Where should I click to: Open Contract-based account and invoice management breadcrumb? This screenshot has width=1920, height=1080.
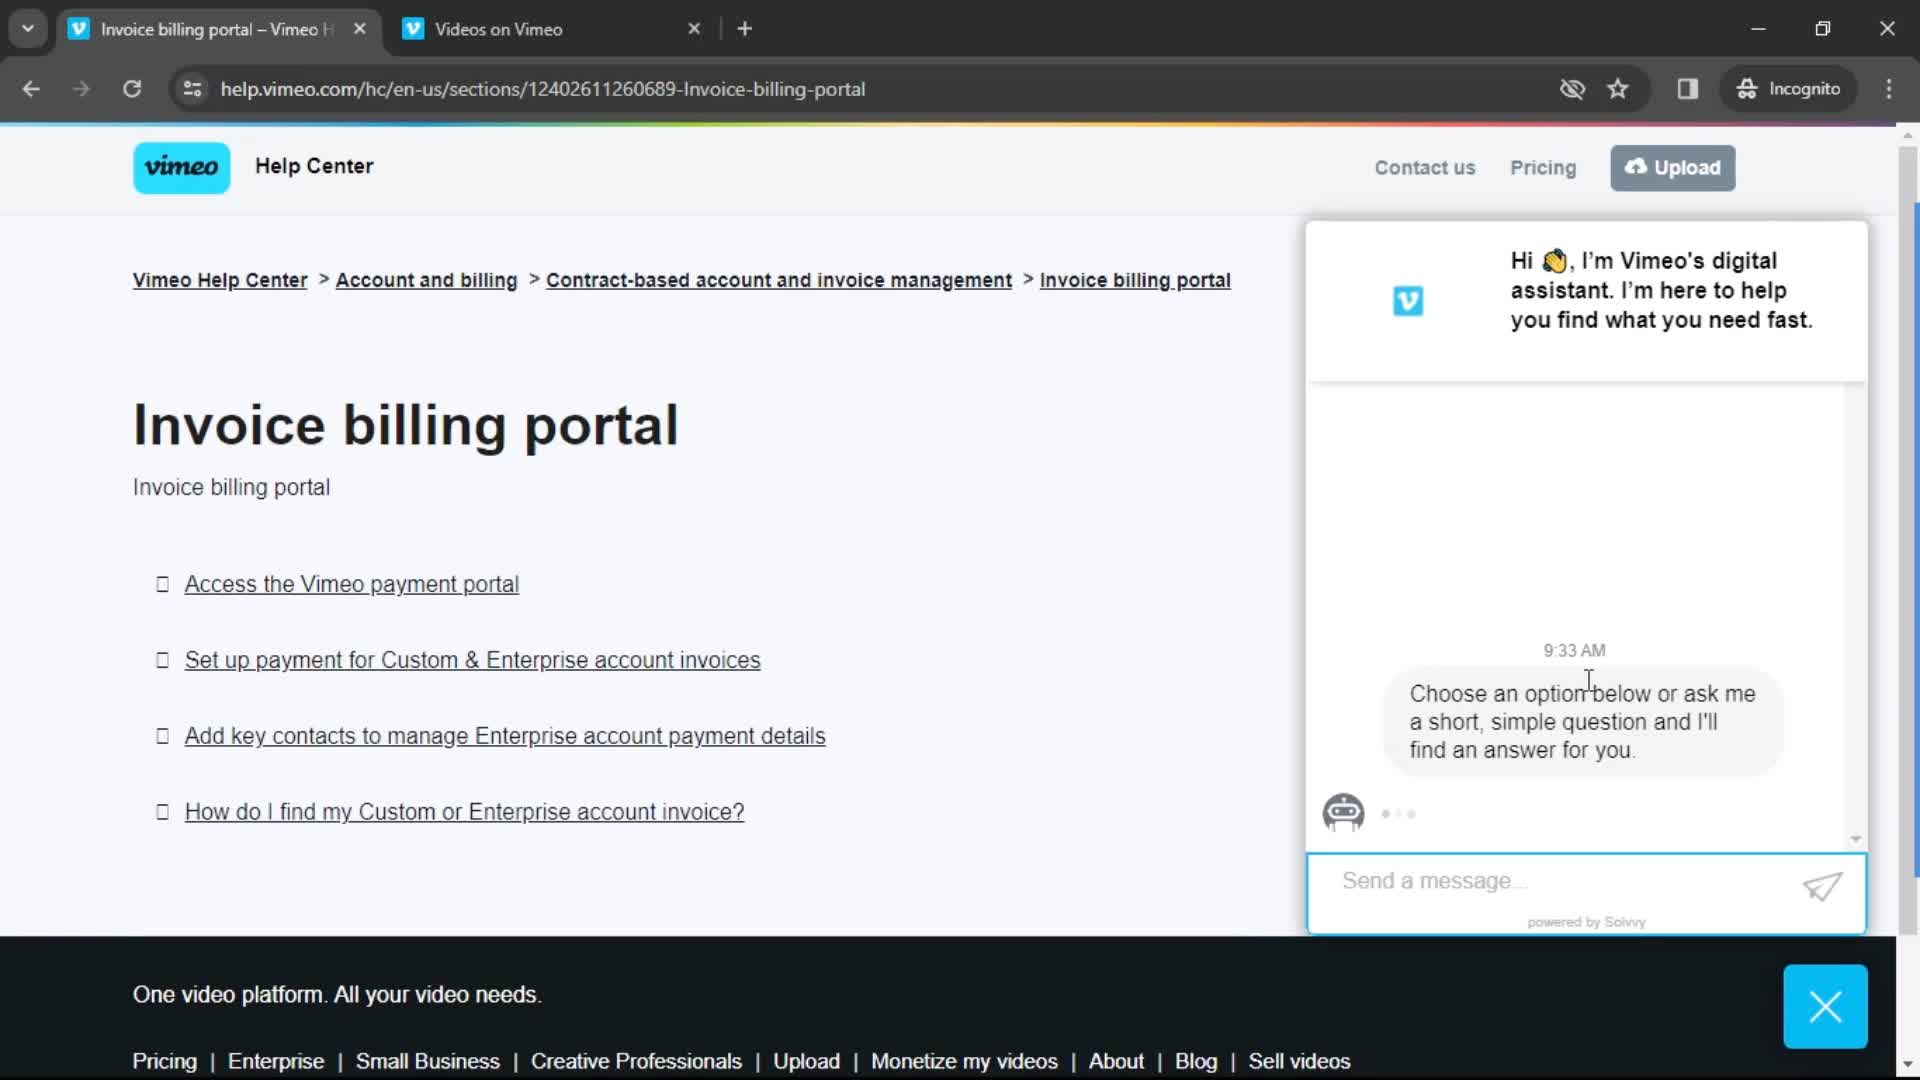[x=779, y=281]
